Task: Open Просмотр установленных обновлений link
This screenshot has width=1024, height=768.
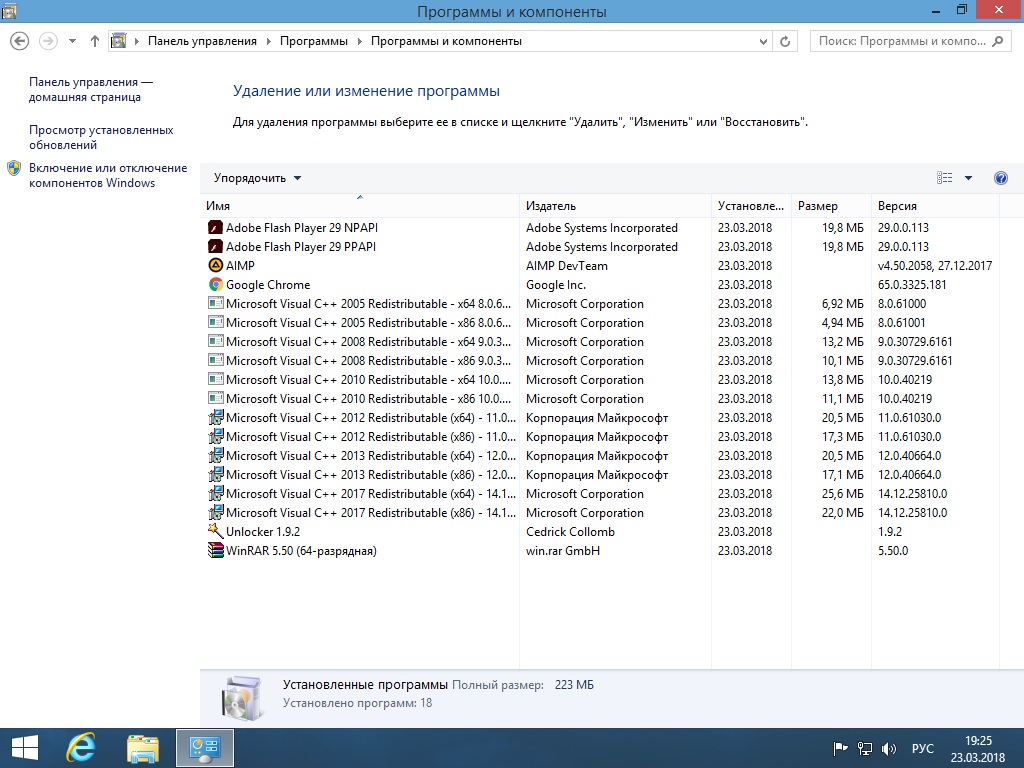Action: pyautogui.click(x=101, y=137)
